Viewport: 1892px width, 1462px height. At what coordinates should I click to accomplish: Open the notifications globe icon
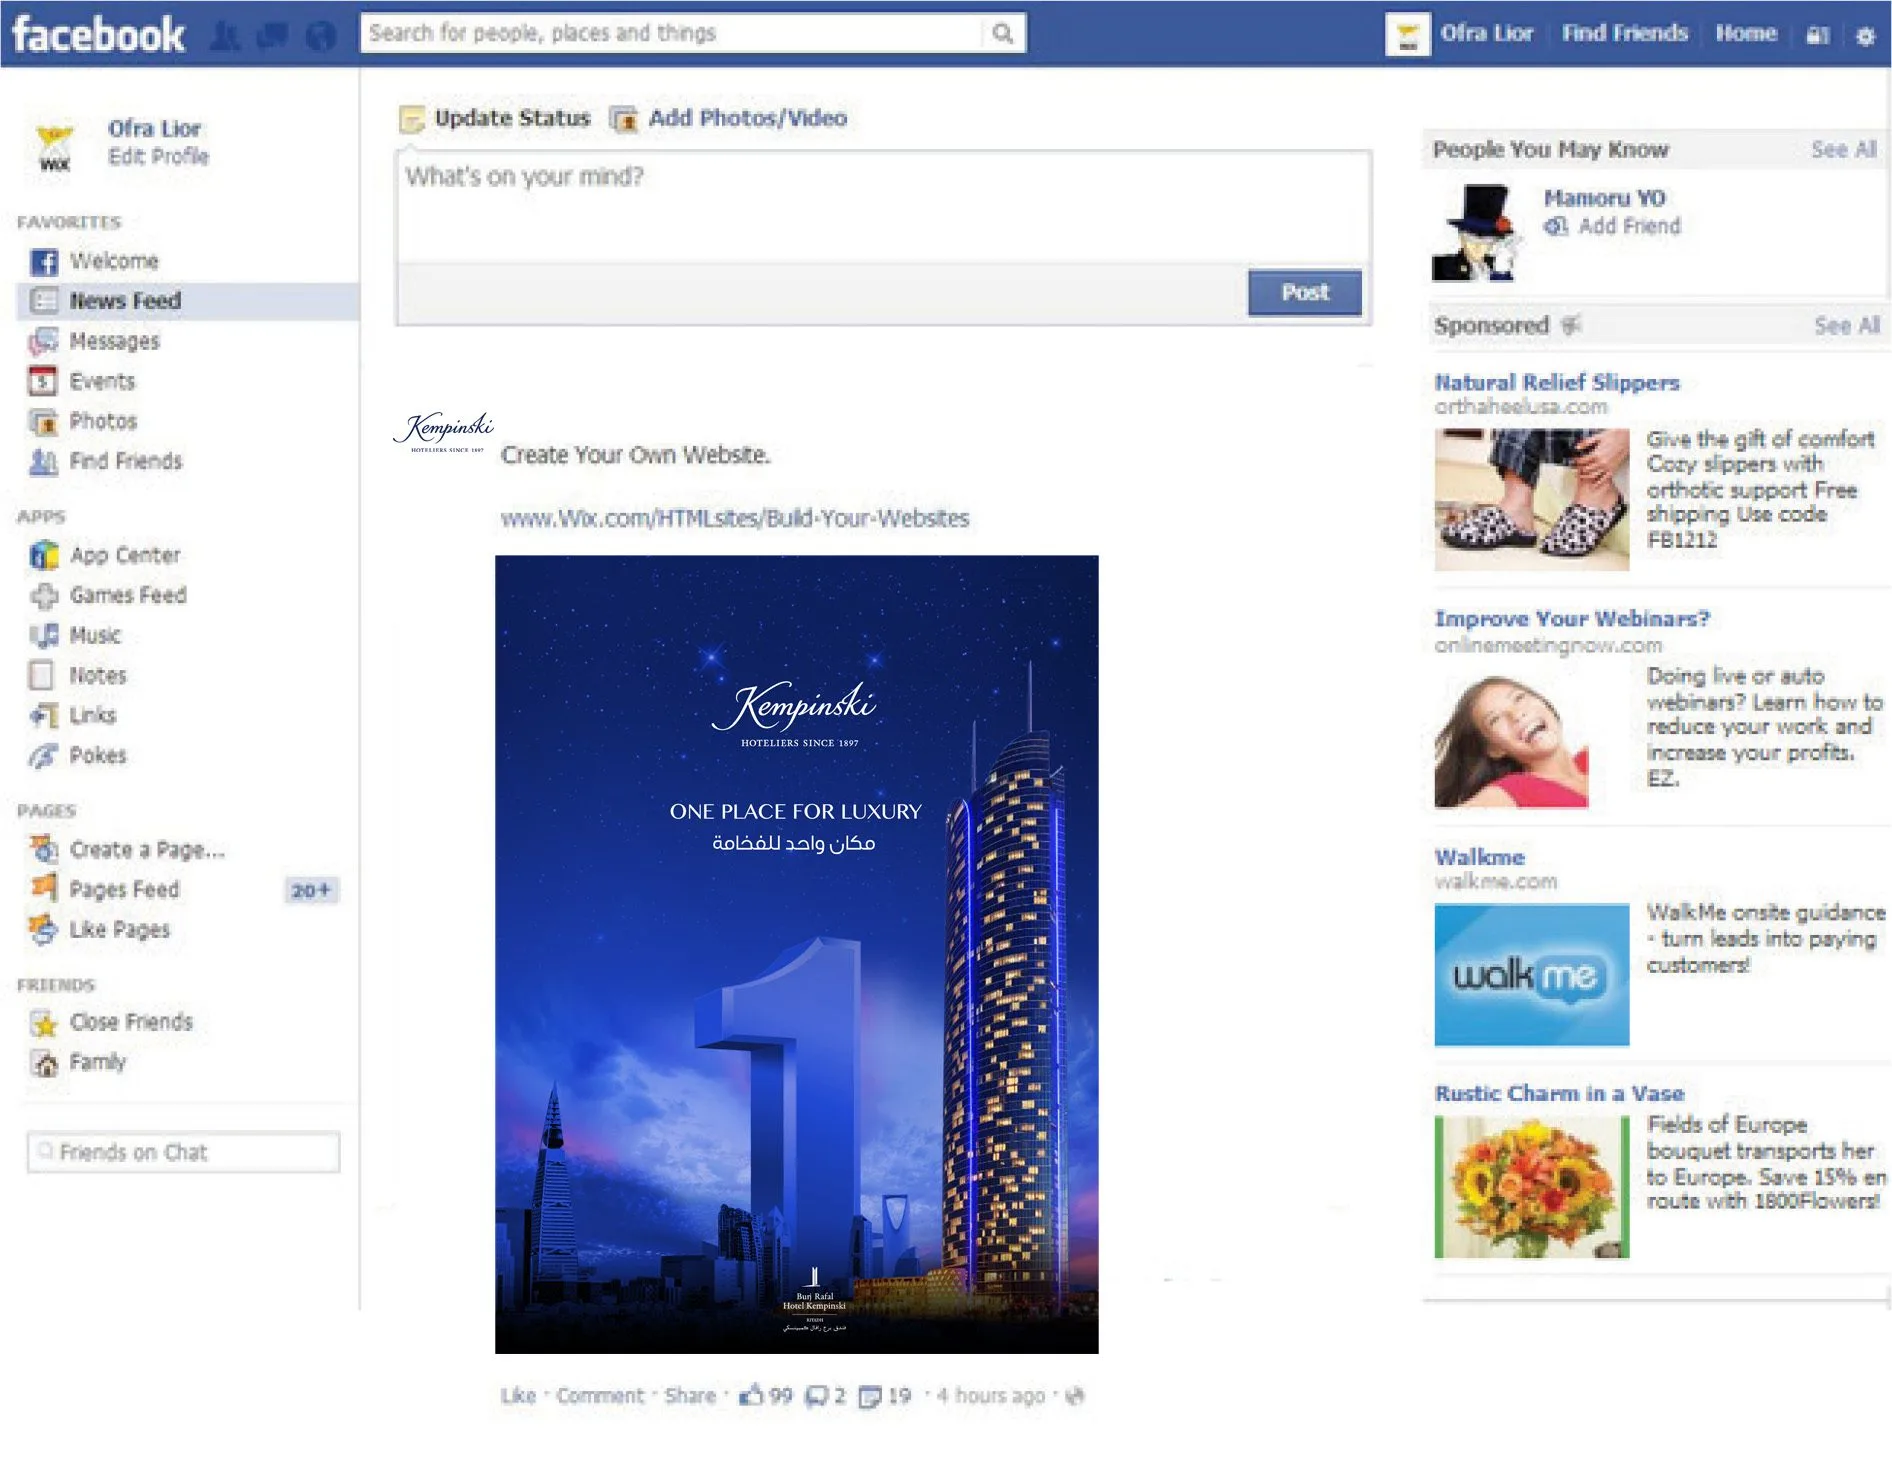320,36
